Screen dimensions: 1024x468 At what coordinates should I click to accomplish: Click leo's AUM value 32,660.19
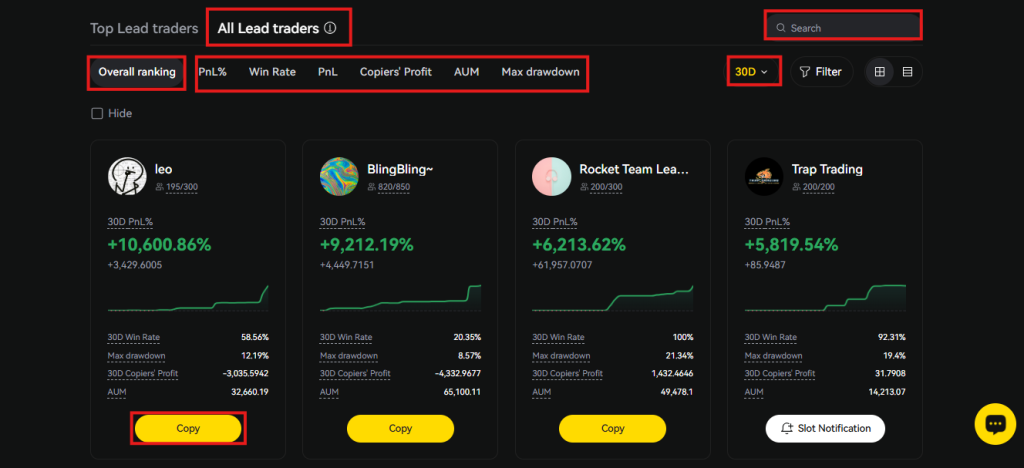pyautogui.click(x=248, y=392)
